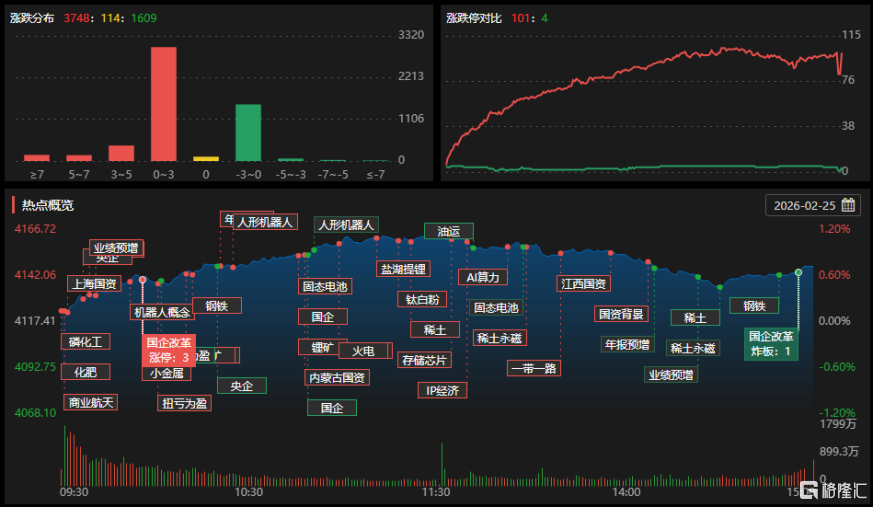Image resolution: width=874 pixels, height=507 pixels.
Task: Click the red 3748 gainers count
Action: pyautogui.click(x=76, y=18)
